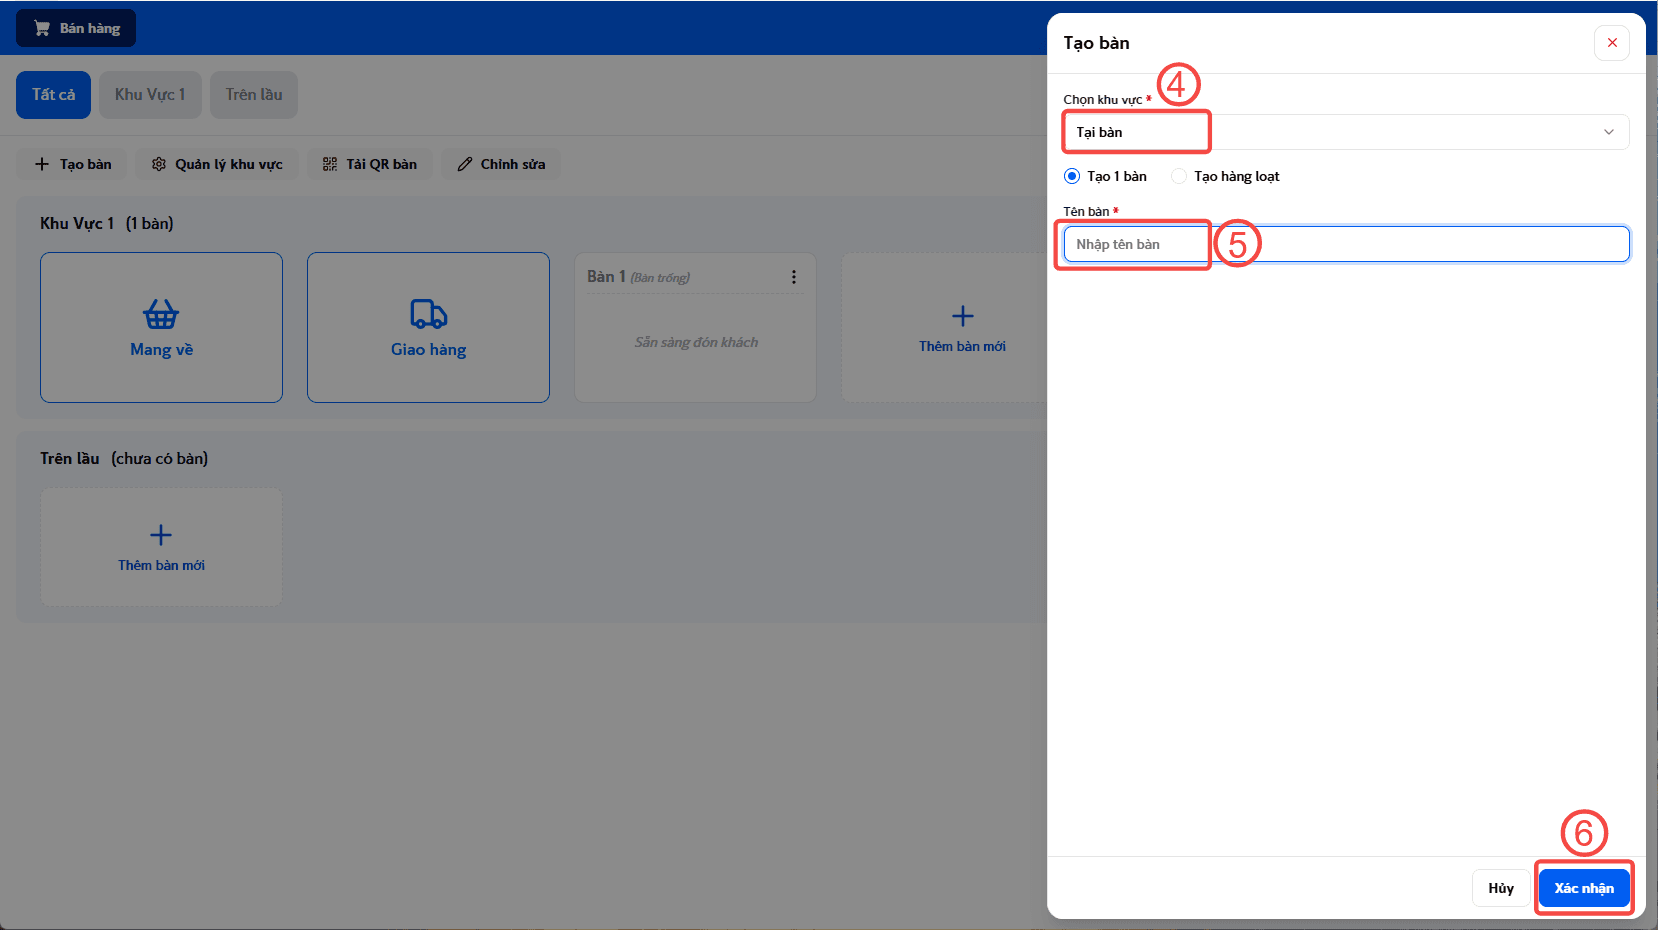Click Thêm bàn mới text in Khu Vực 1
The width and height of the screenshot is (1658, 930).
click(x=963, y=346)
